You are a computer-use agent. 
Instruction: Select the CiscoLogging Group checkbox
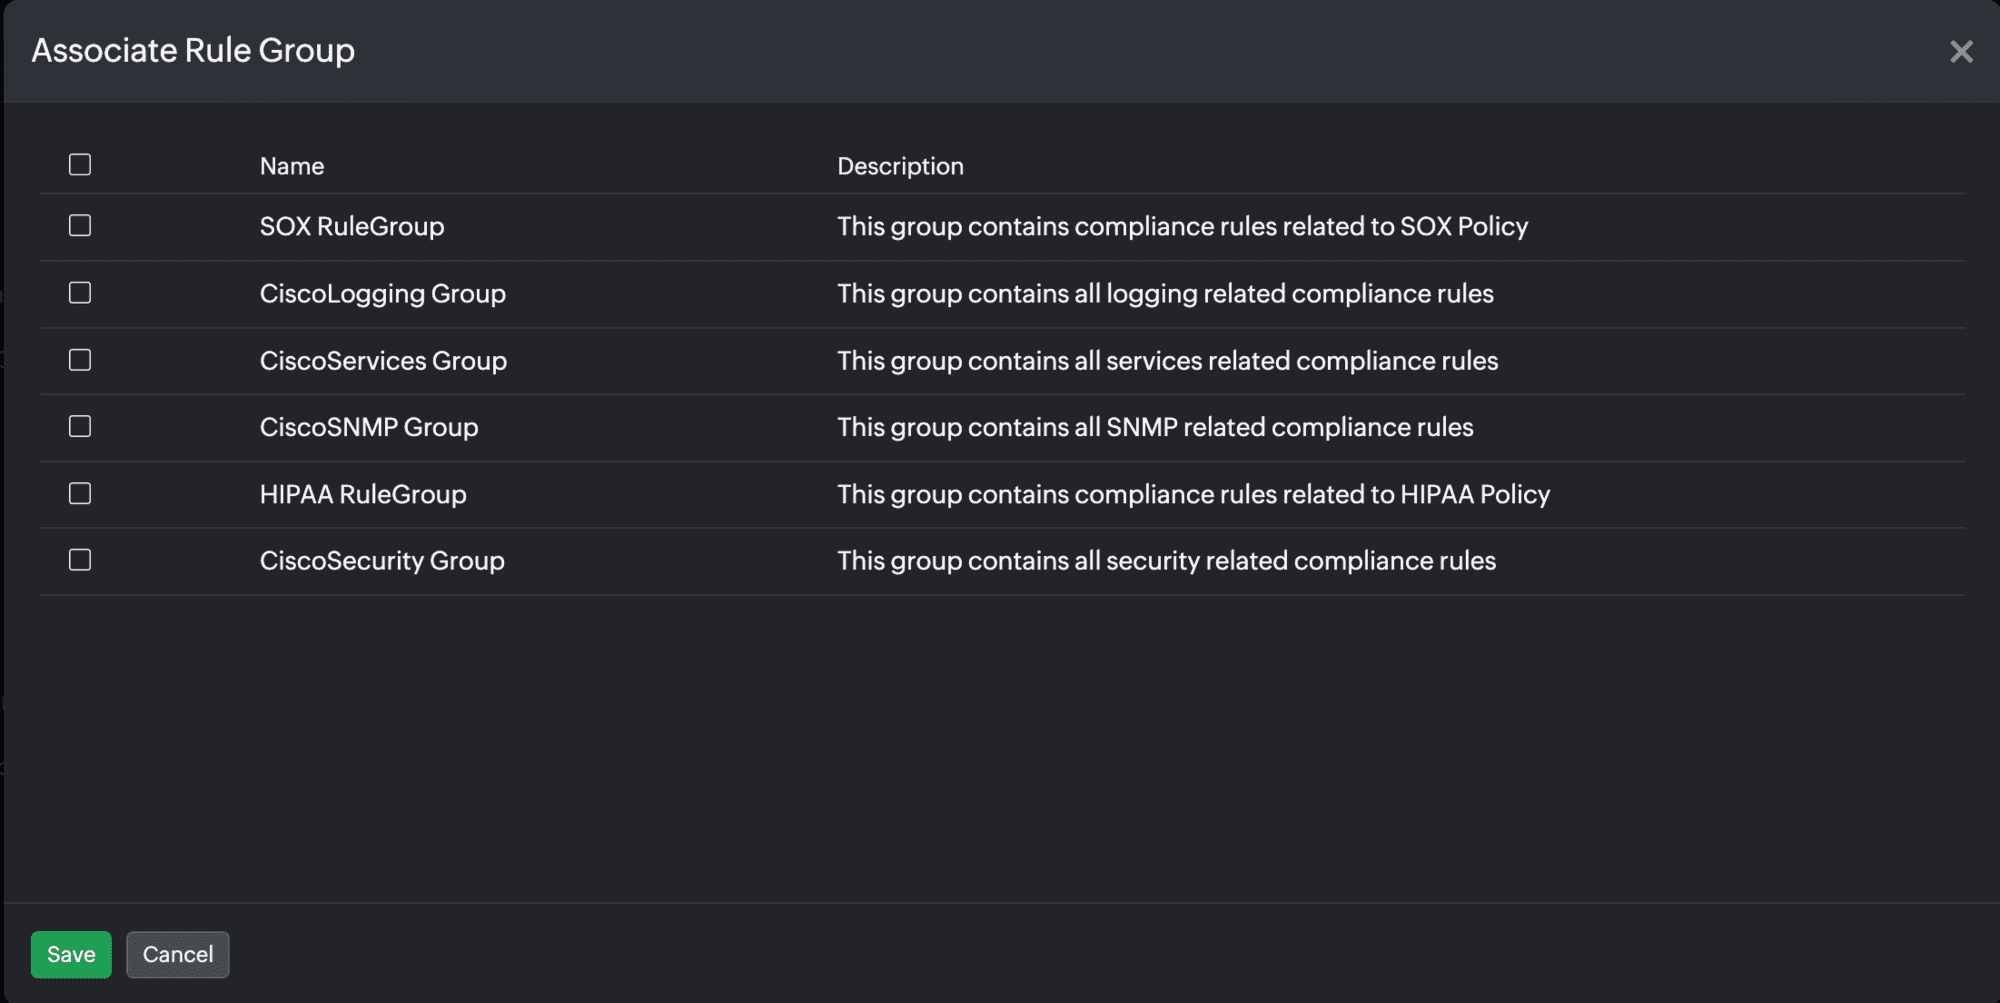[x=80, y=293]
